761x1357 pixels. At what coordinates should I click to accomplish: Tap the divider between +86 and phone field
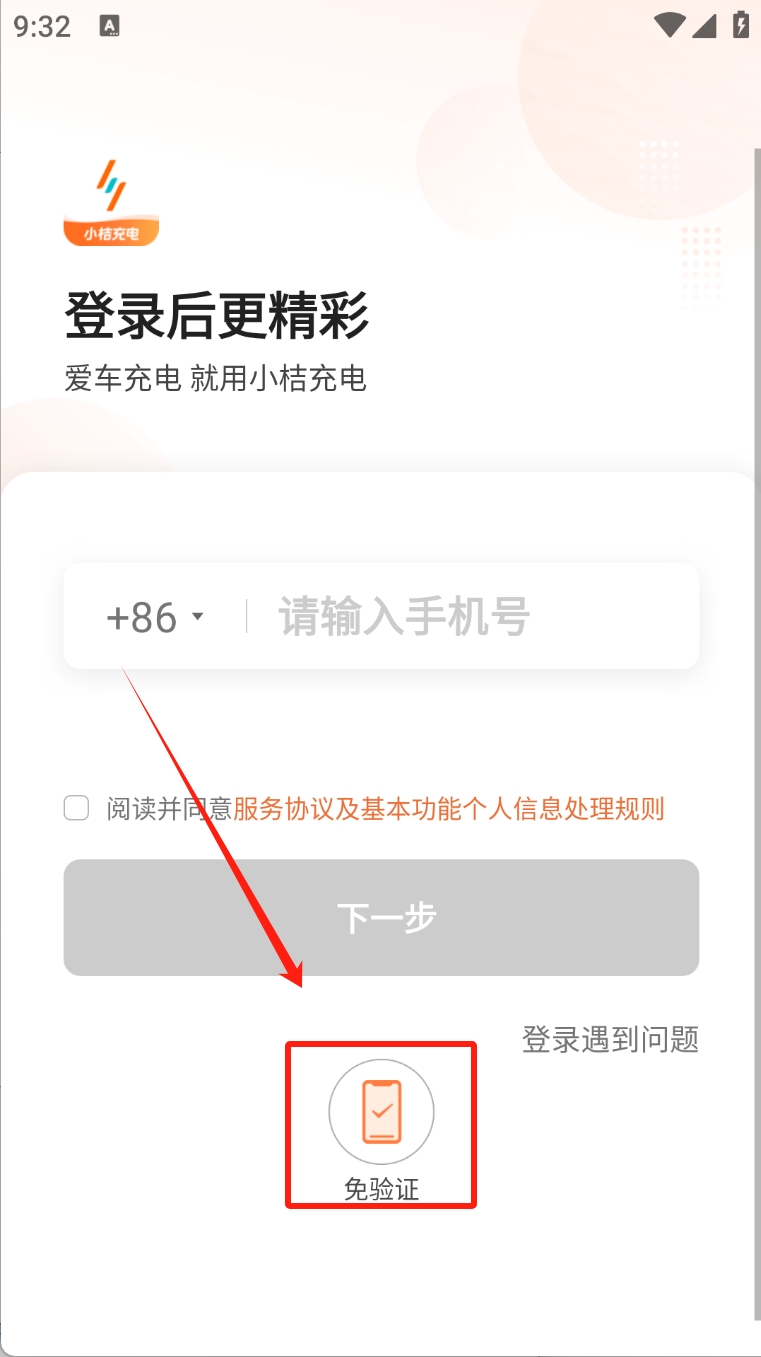(246, 617)
